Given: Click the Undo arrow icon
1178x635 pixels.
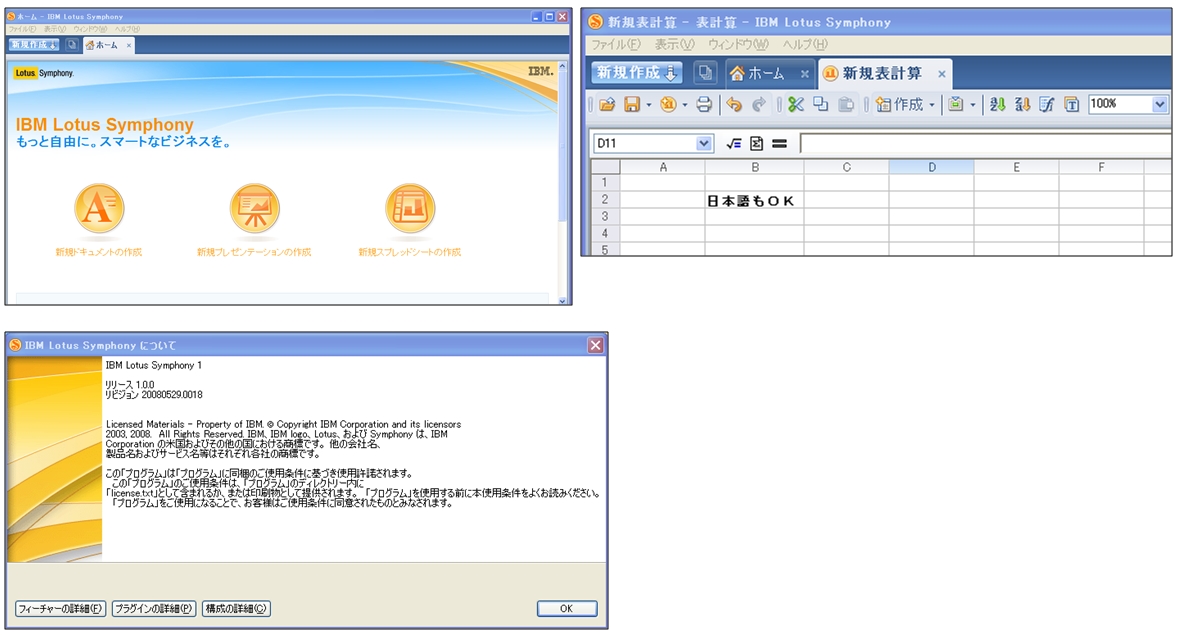Looking at the screenshot, I should pos(734,104).
